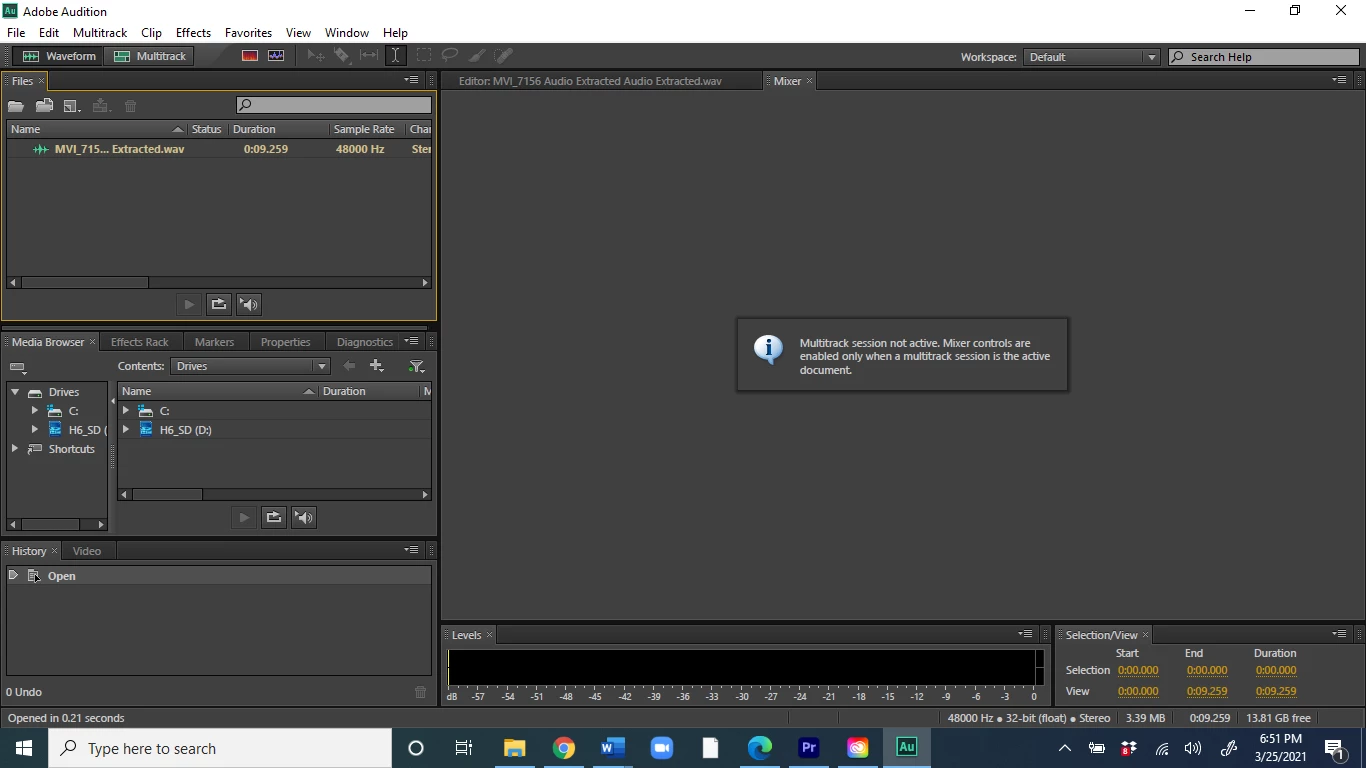
Task: Click the Search Help field
Action: (x=1264, y=57)
